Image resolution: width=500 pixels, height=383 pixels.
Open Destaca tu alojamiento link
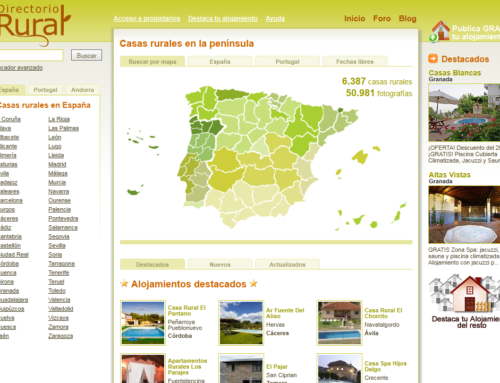point(223,19)
